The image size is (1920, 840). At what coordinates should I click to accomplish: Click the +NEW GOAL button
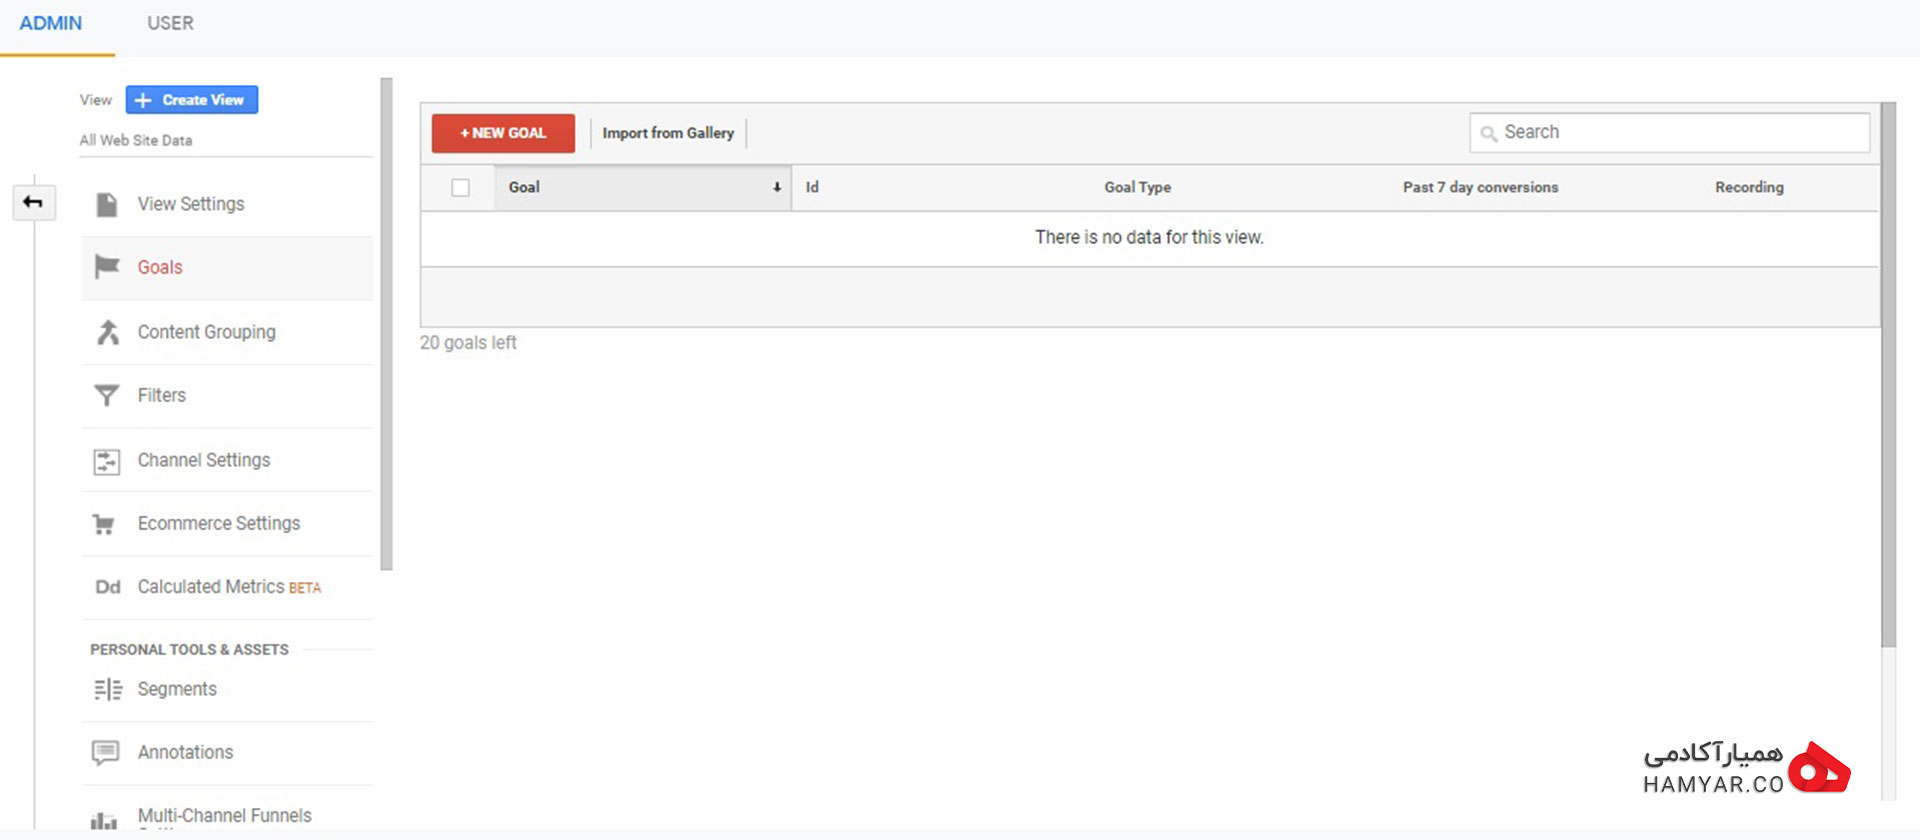tap(503, 133)
